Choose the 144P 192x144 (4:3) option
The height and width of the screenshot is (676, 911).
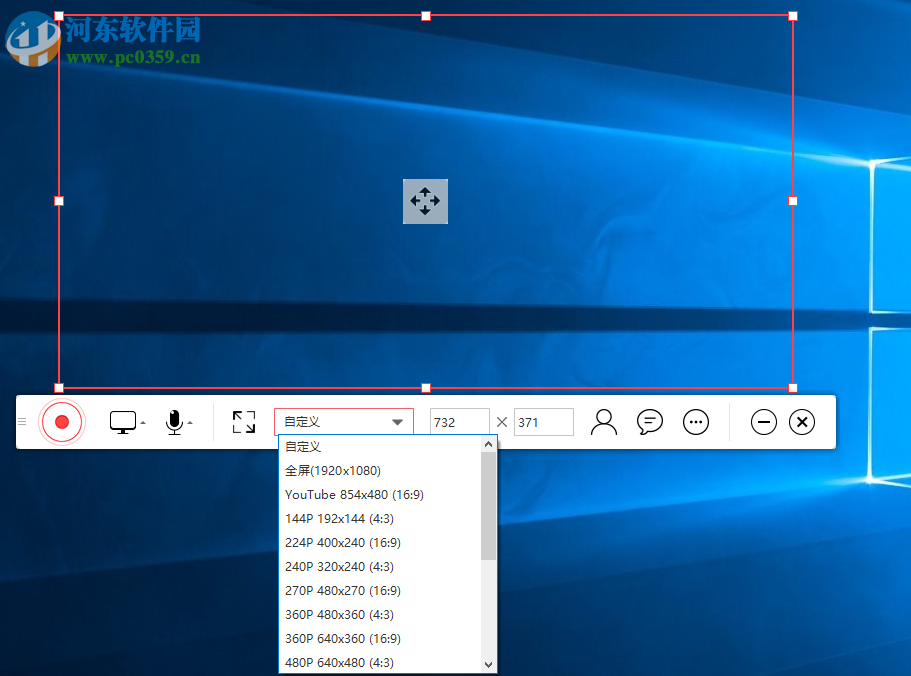click(x=339, y=518)
